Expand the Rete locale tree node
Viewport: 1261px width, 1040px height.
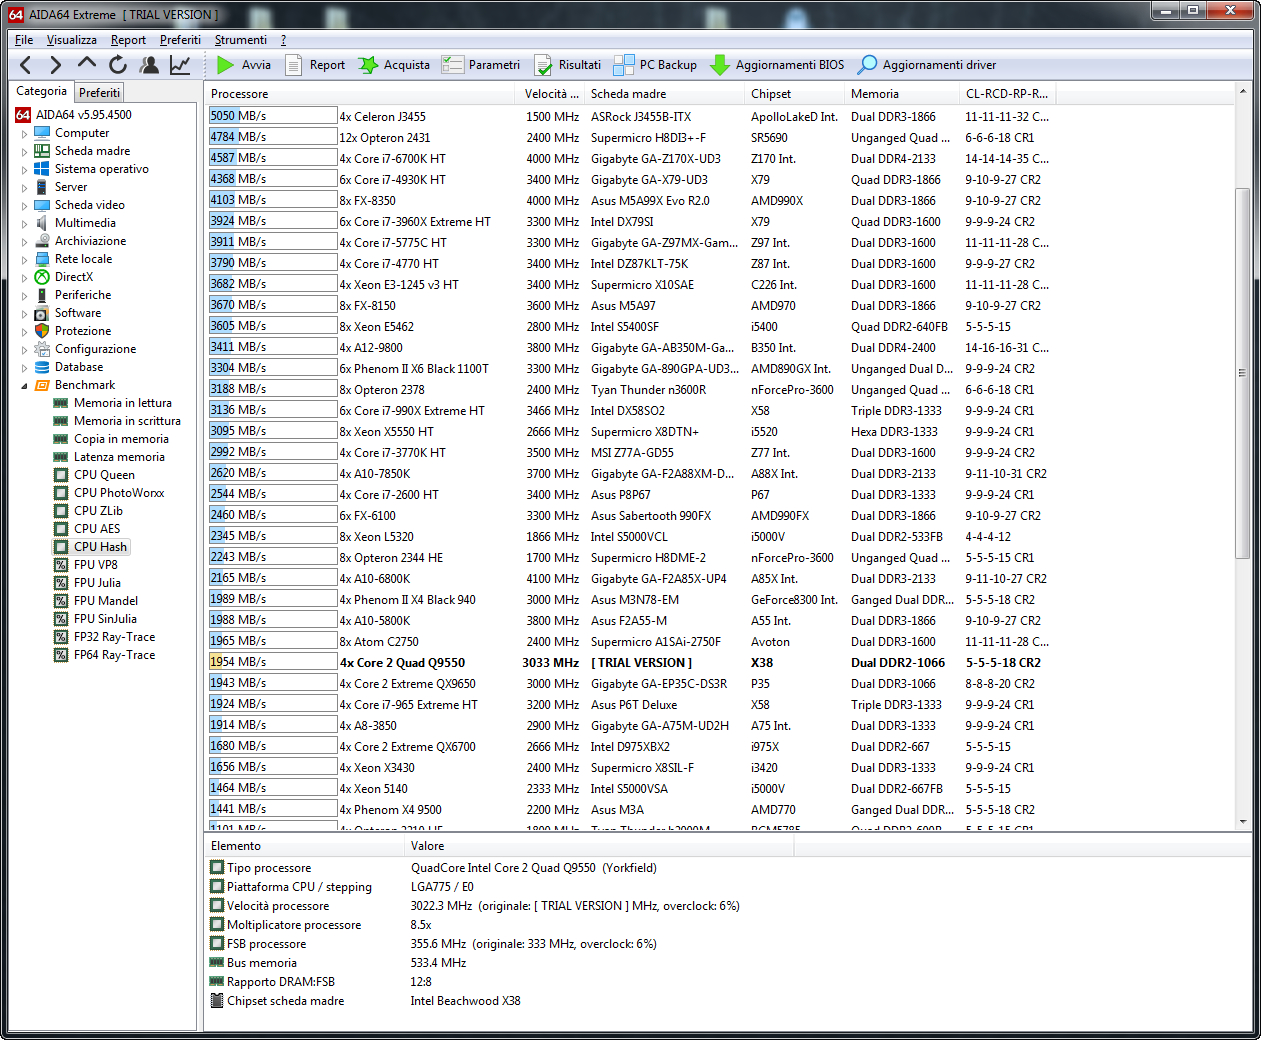[x=24, y=260]
